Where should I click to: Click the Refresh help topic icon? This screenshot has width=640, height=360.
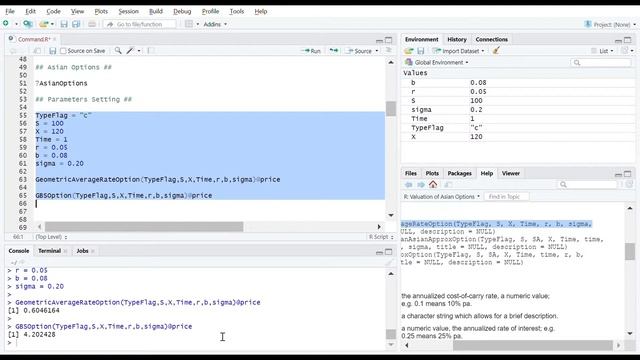pyautogui.click(x=629, y=184)
